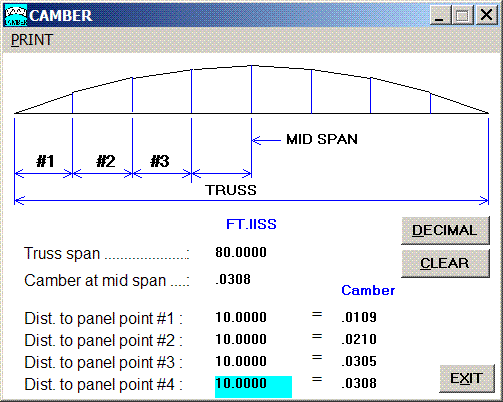Click the panel point #2 distance field
The width and height of the screenshot is (503, 402).
point(241,339)
